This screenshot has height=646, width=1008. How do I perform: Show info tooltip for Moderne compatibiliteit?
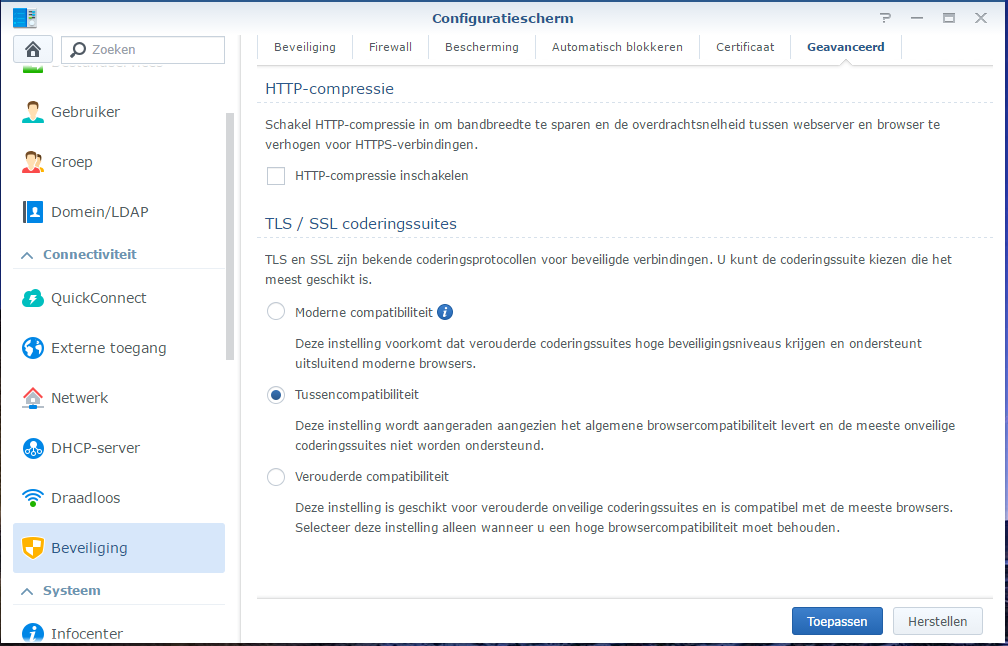point(445,312)
